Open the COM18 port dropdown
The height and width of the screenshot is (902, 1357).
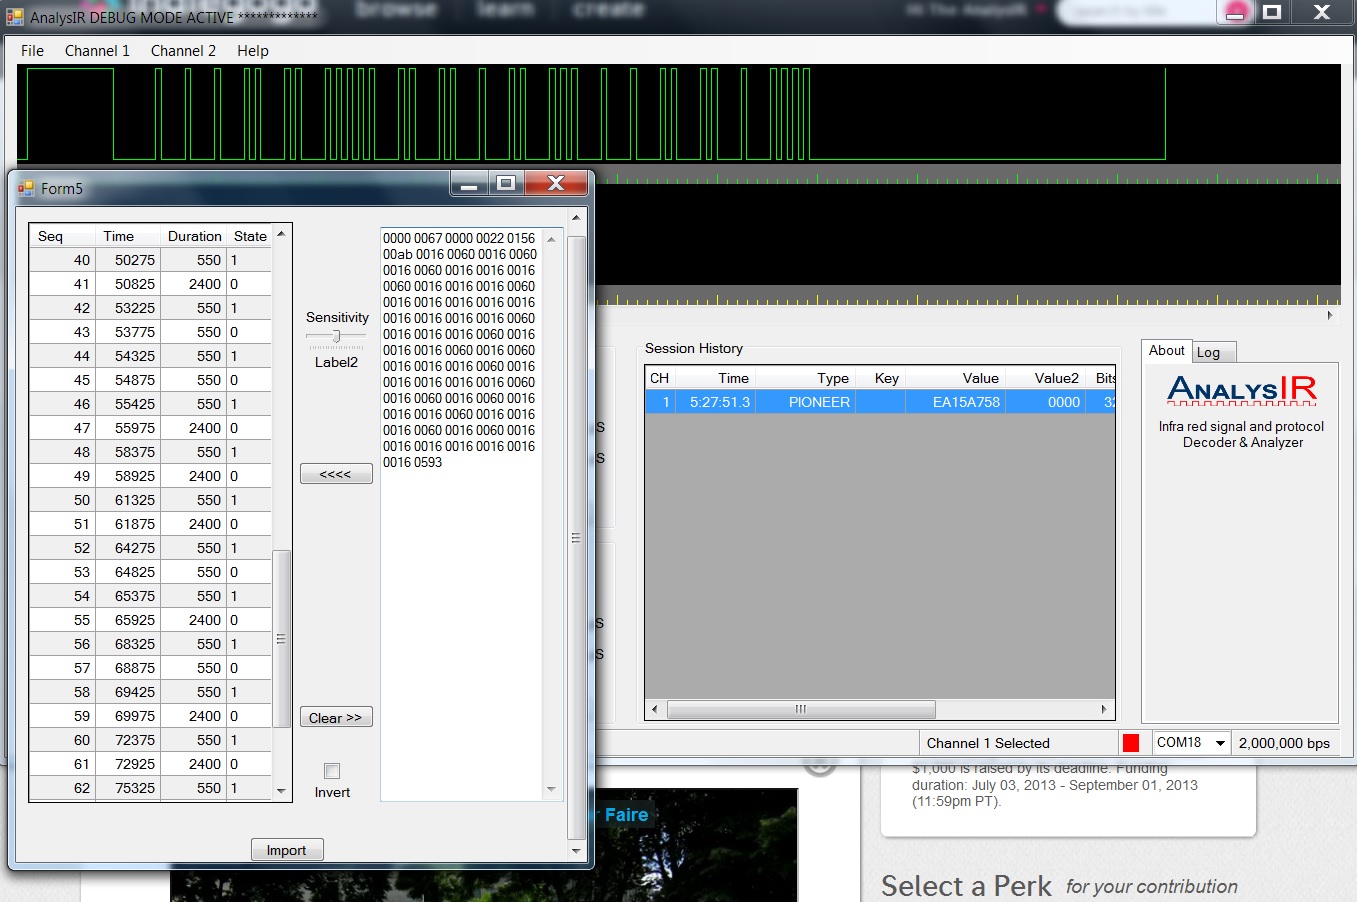click(x=1219, y=743)
